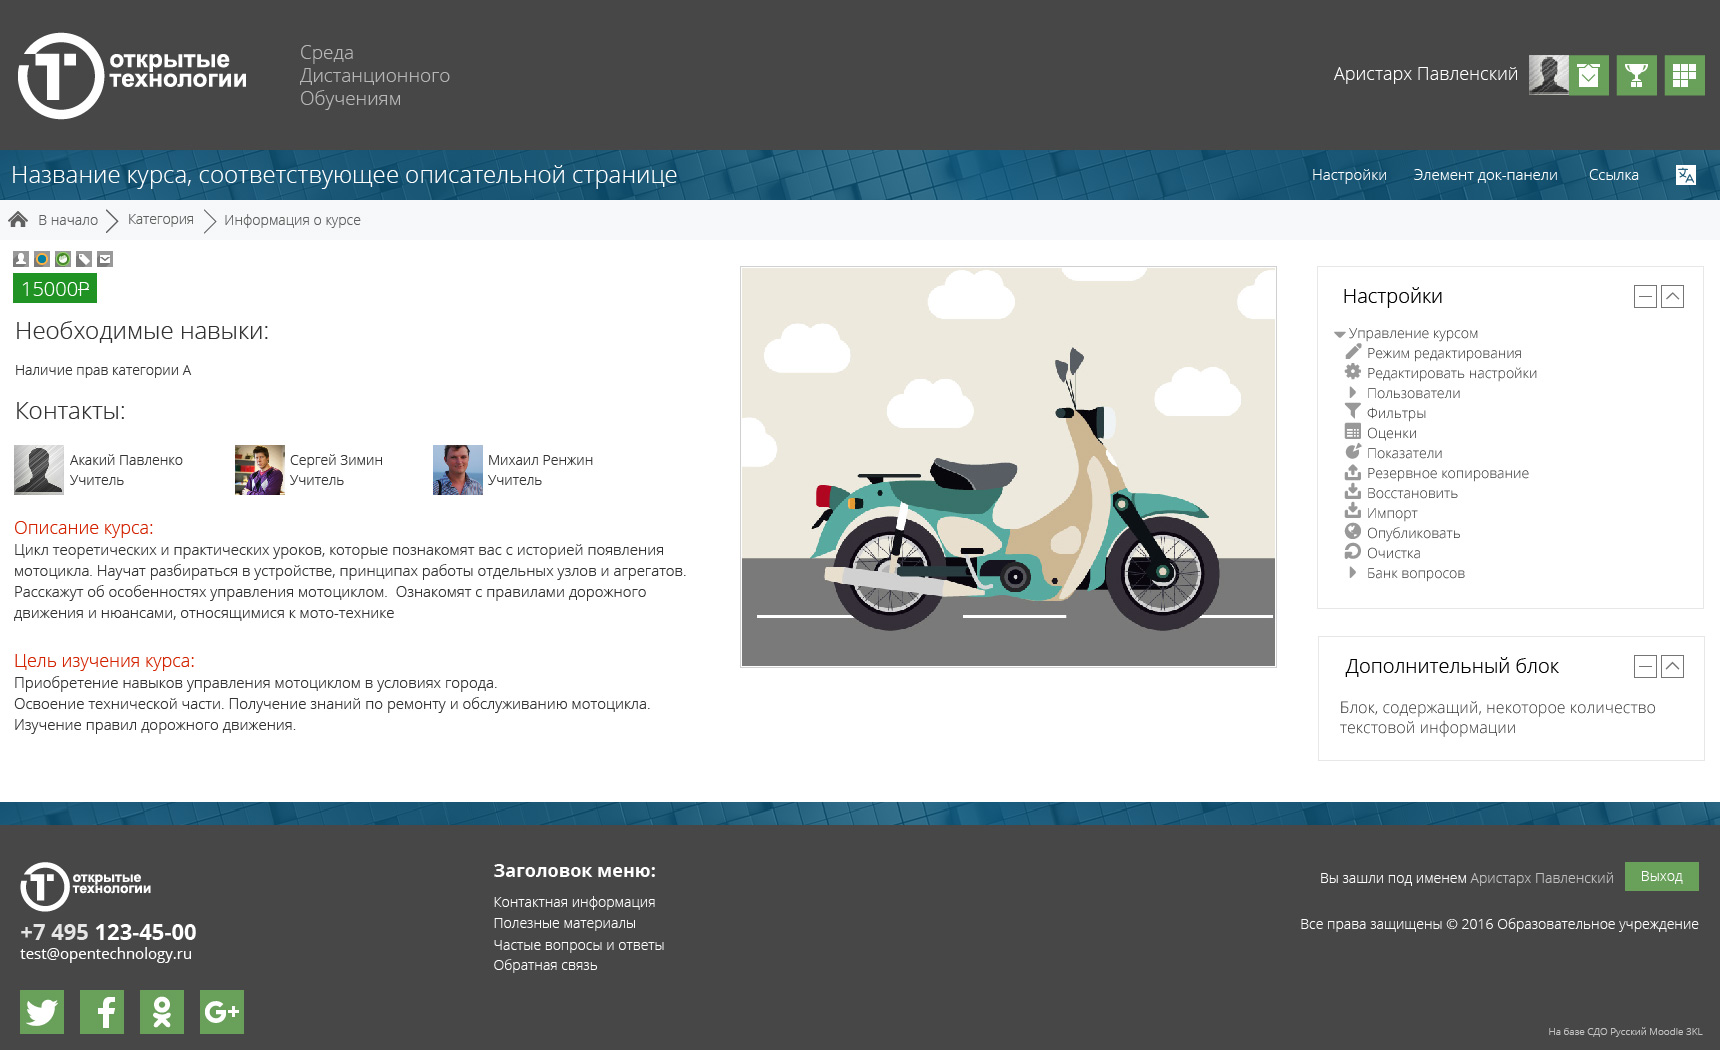The width and height of the screenshot is (1720, 1050).
Task: Open the Настройки menu in course header
Action: 1349,175
